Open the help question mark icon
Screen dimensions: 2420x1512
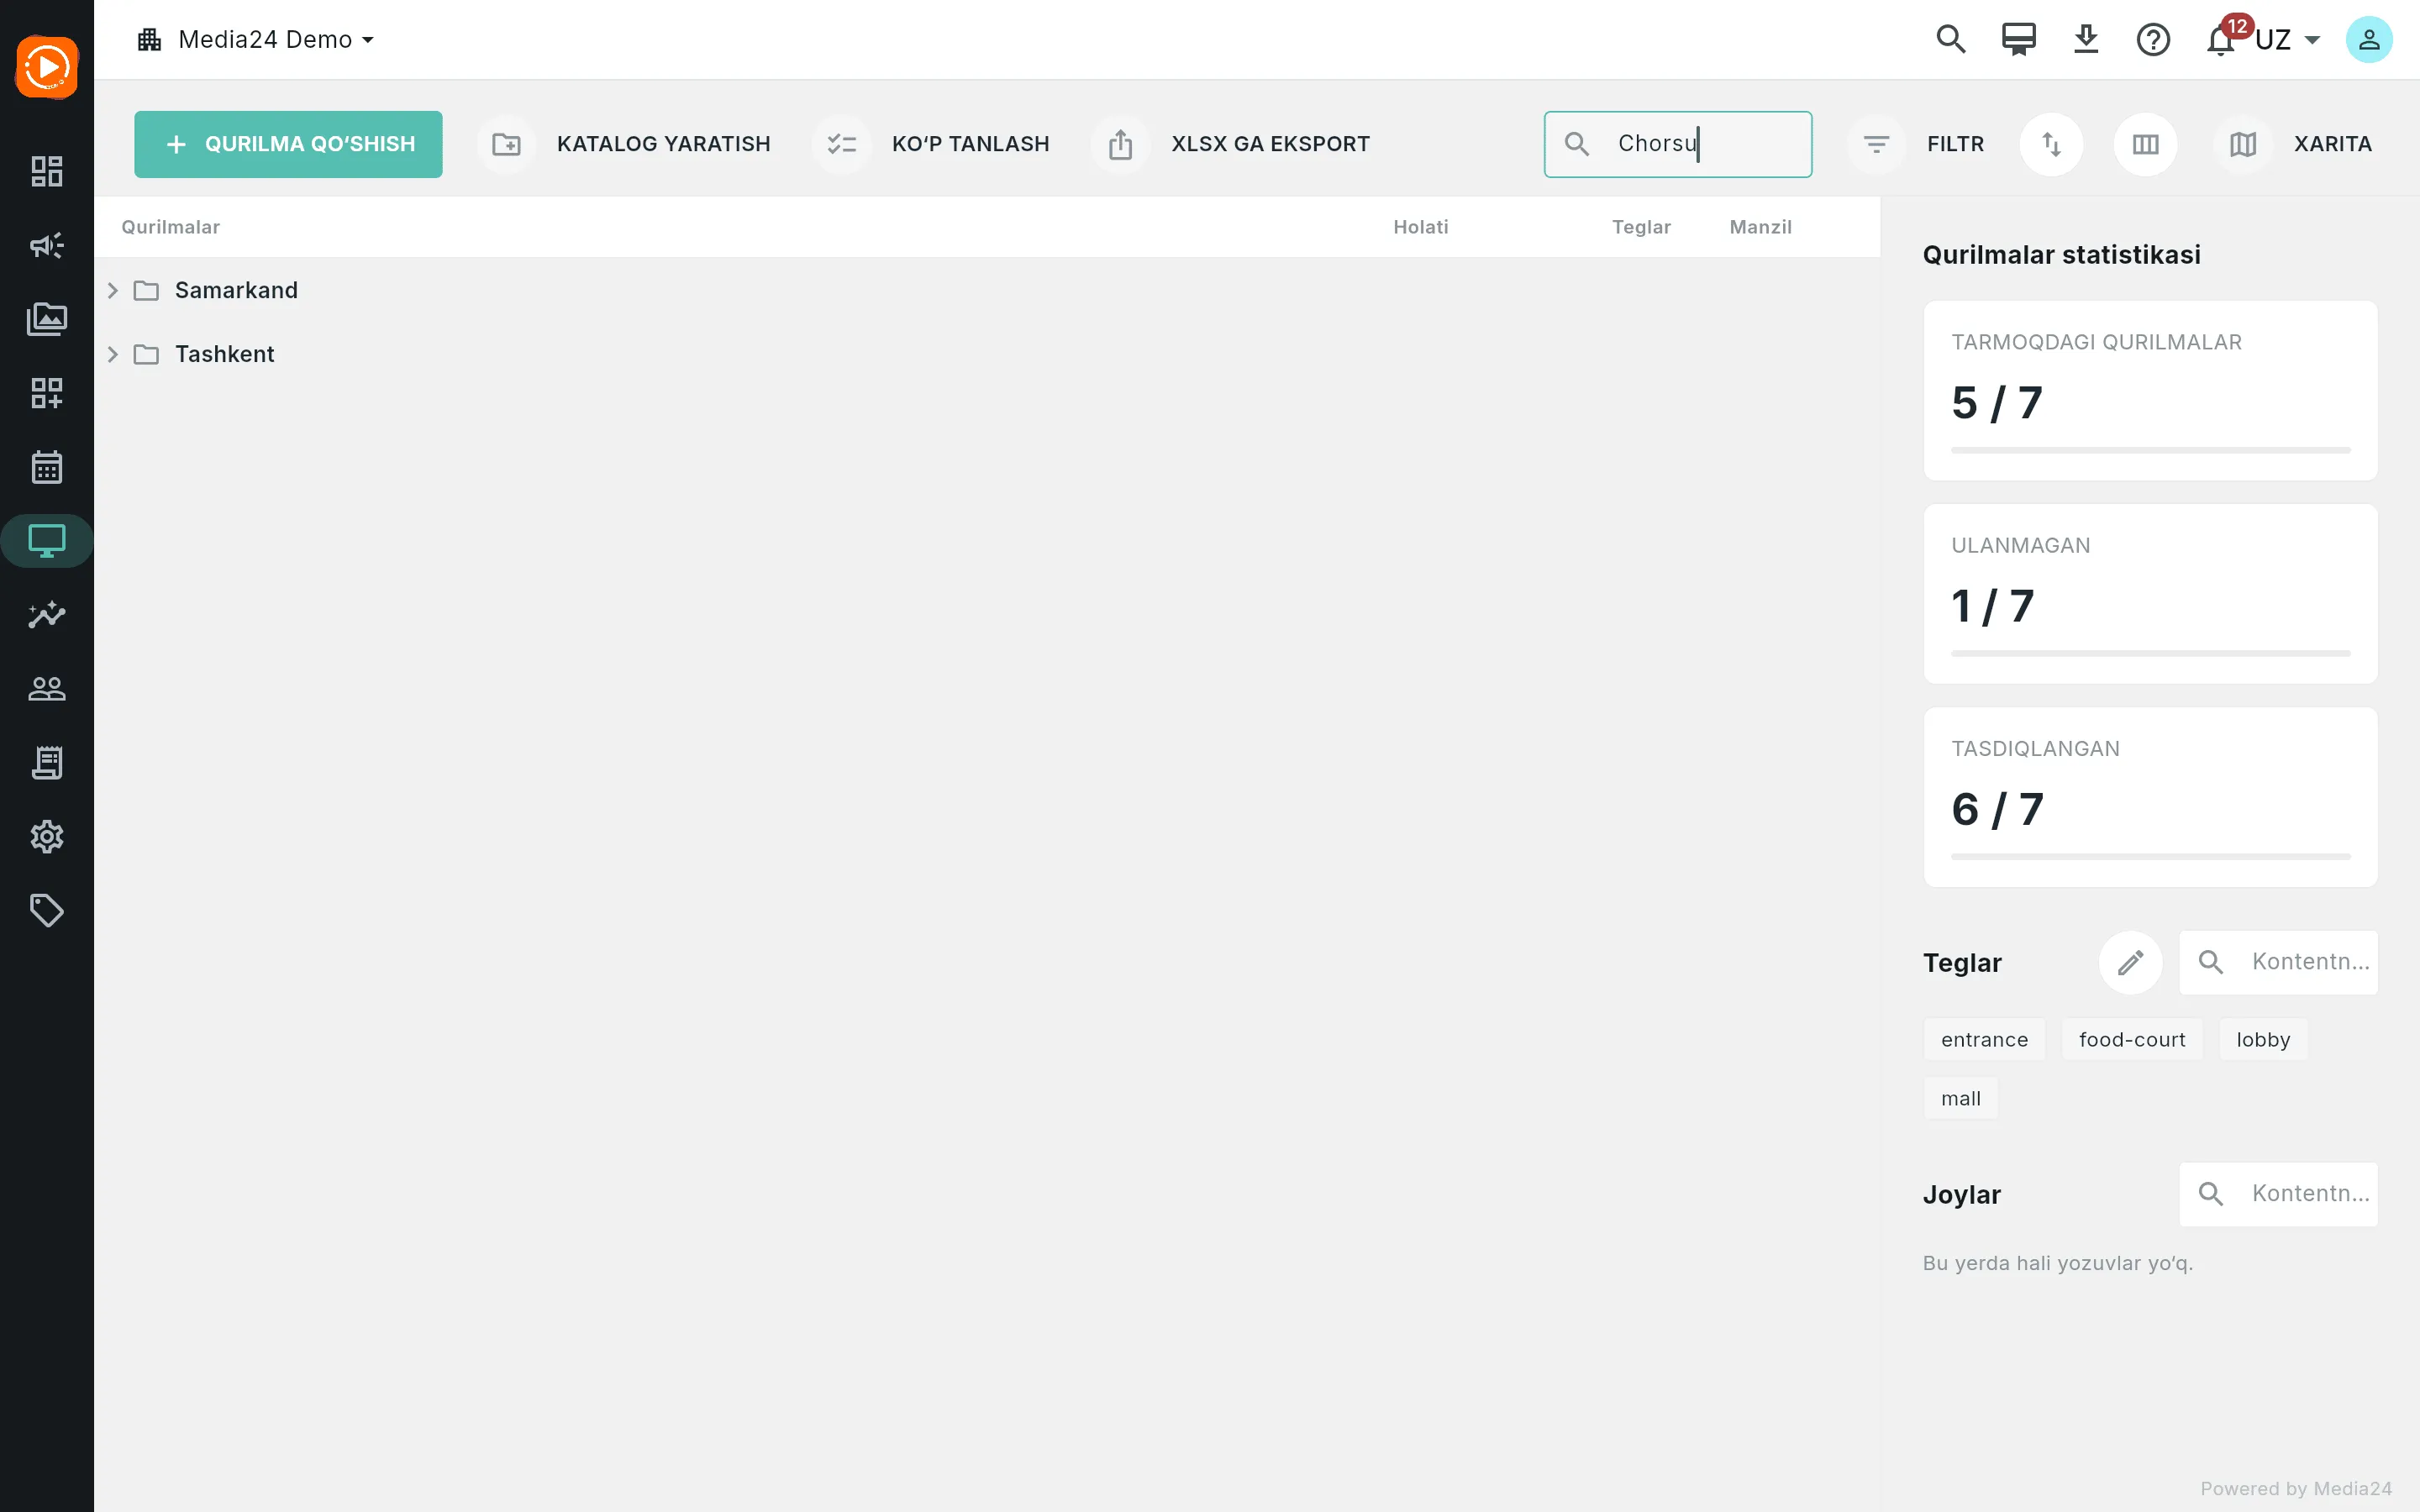(2153, 40)
